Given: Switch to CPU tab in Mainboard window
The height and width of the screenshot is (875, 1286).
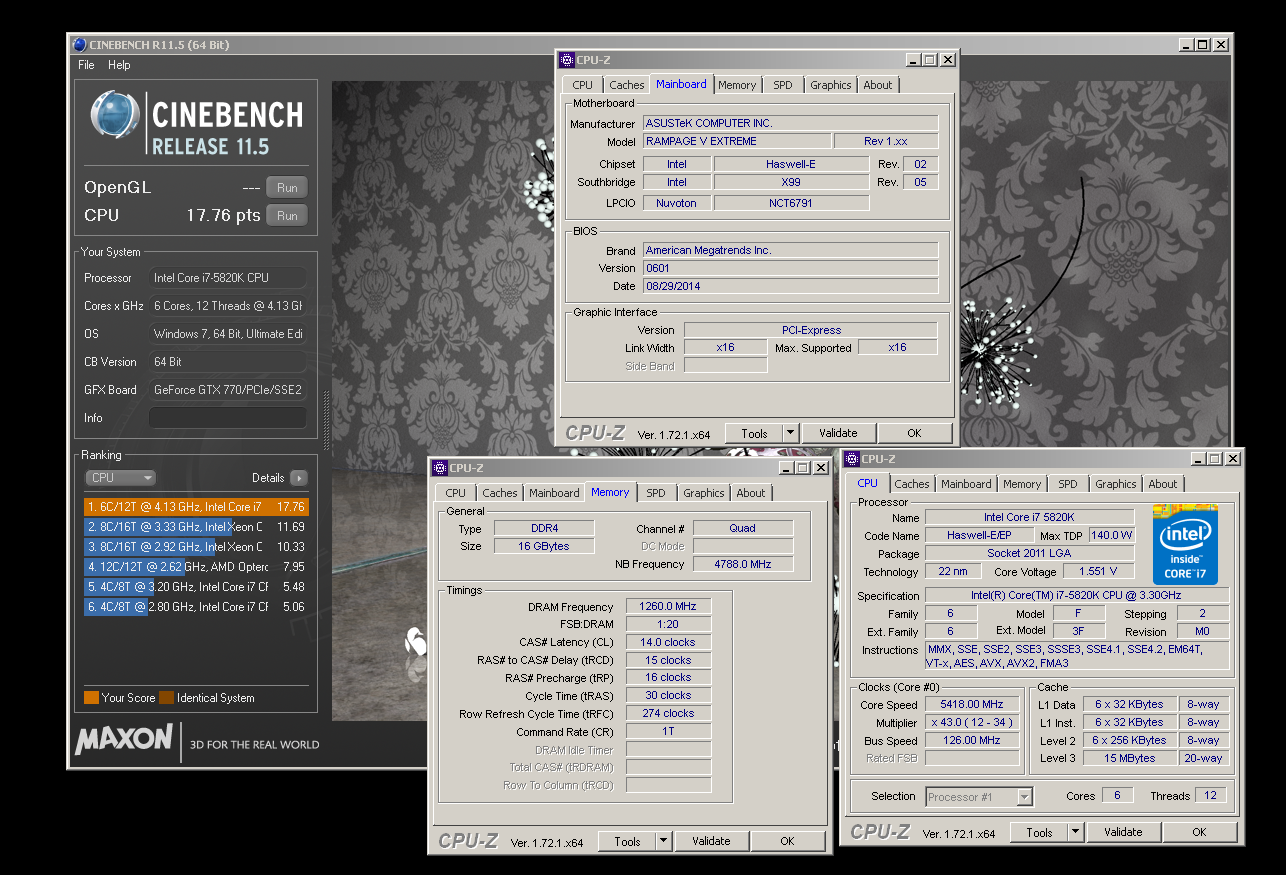Looking at the screenshot, I should [x=582, y=85].
